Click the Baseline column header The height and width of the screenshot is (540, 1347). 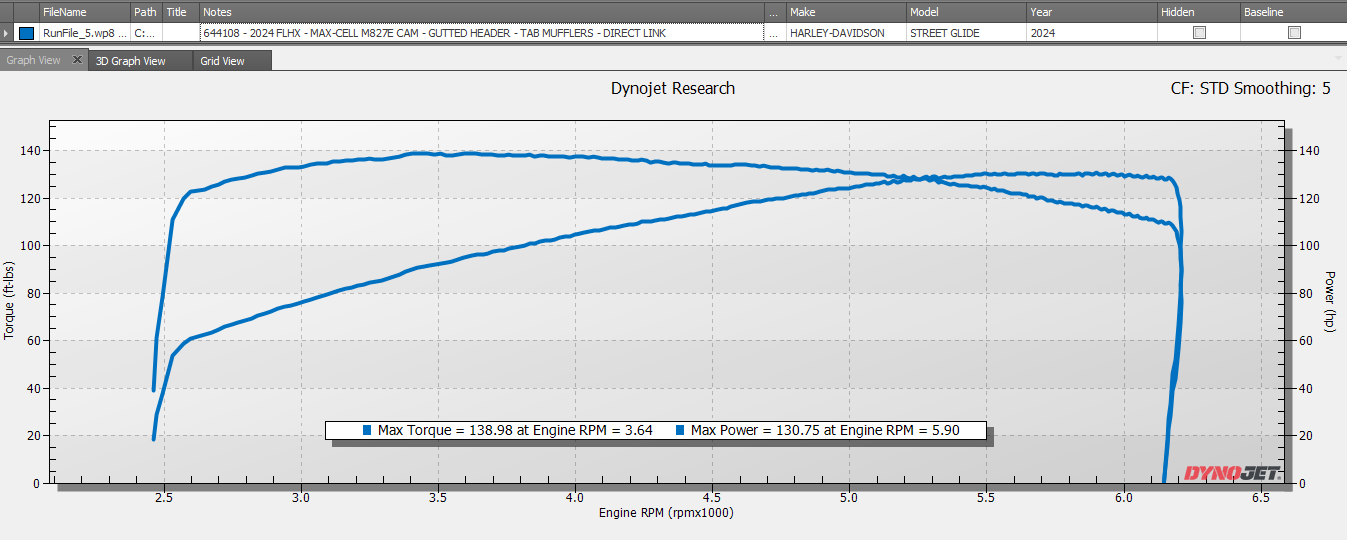click(1293, 12)
